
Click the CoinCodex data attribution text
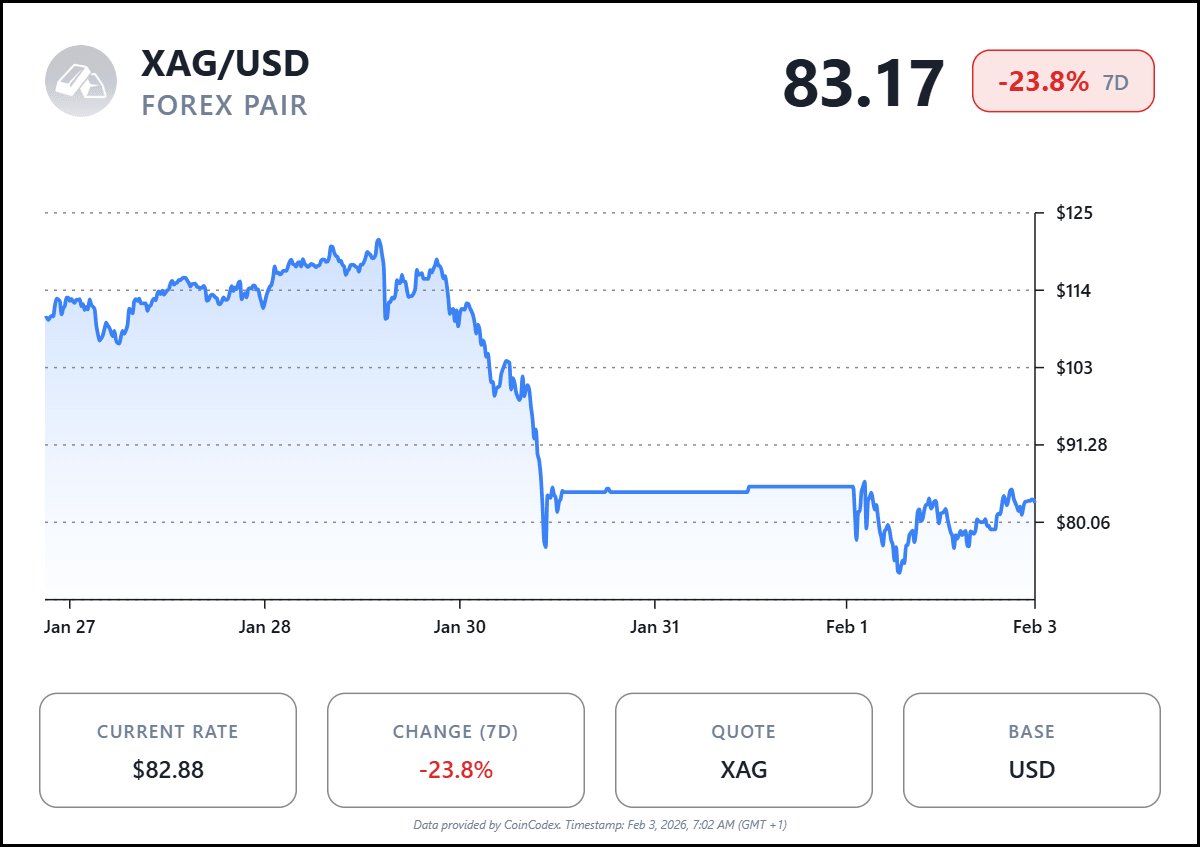[600, 825]
